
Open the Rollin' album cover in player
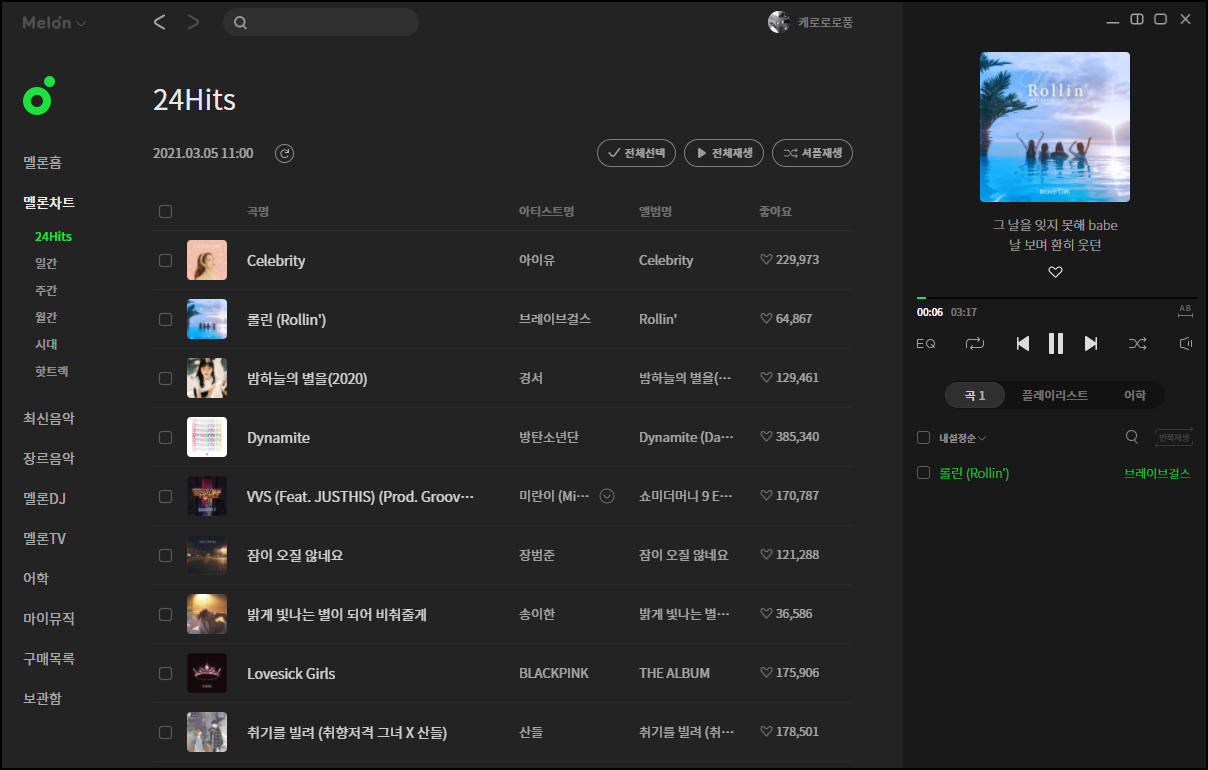[1055, 127]
